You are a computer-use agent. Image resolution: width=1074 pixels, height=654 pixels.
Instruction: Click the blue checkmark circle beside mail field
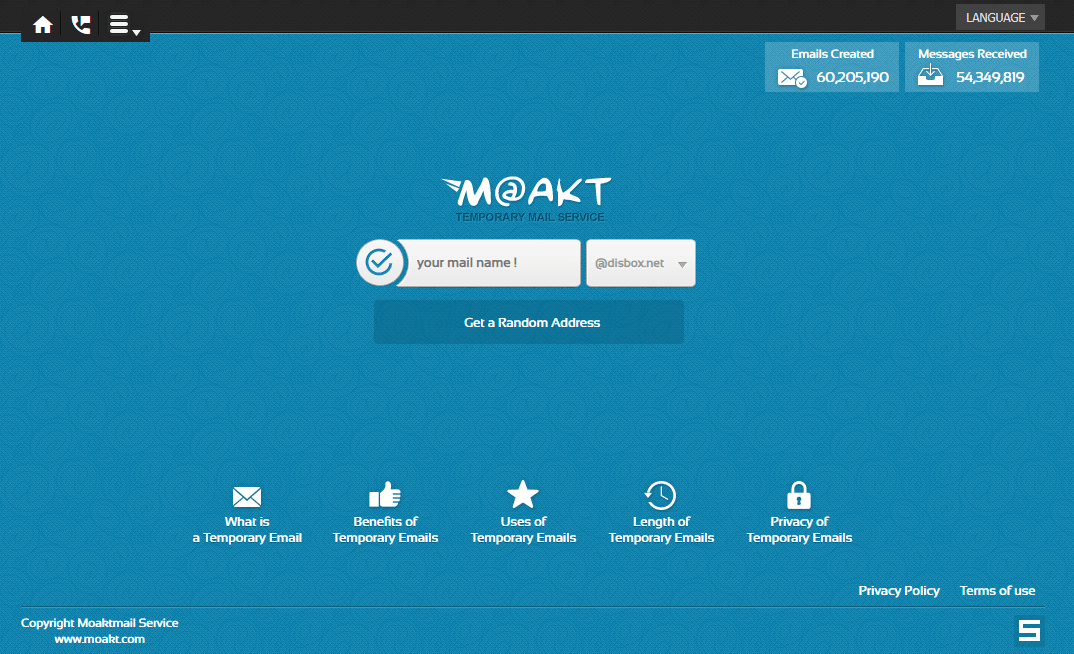(x=381, y=262)
